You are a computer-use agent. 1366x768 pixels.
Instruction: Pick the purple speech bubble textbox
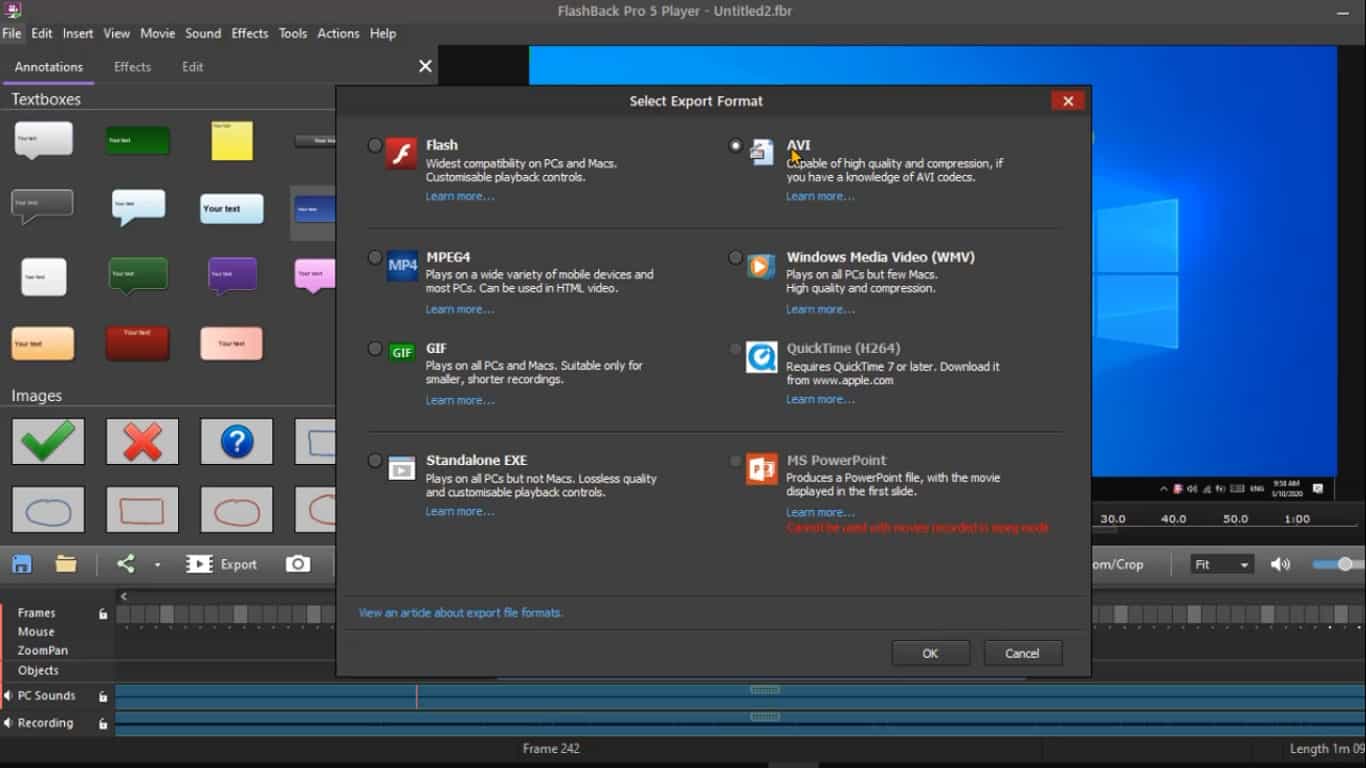pyautogui.click(x=232, y=275)
